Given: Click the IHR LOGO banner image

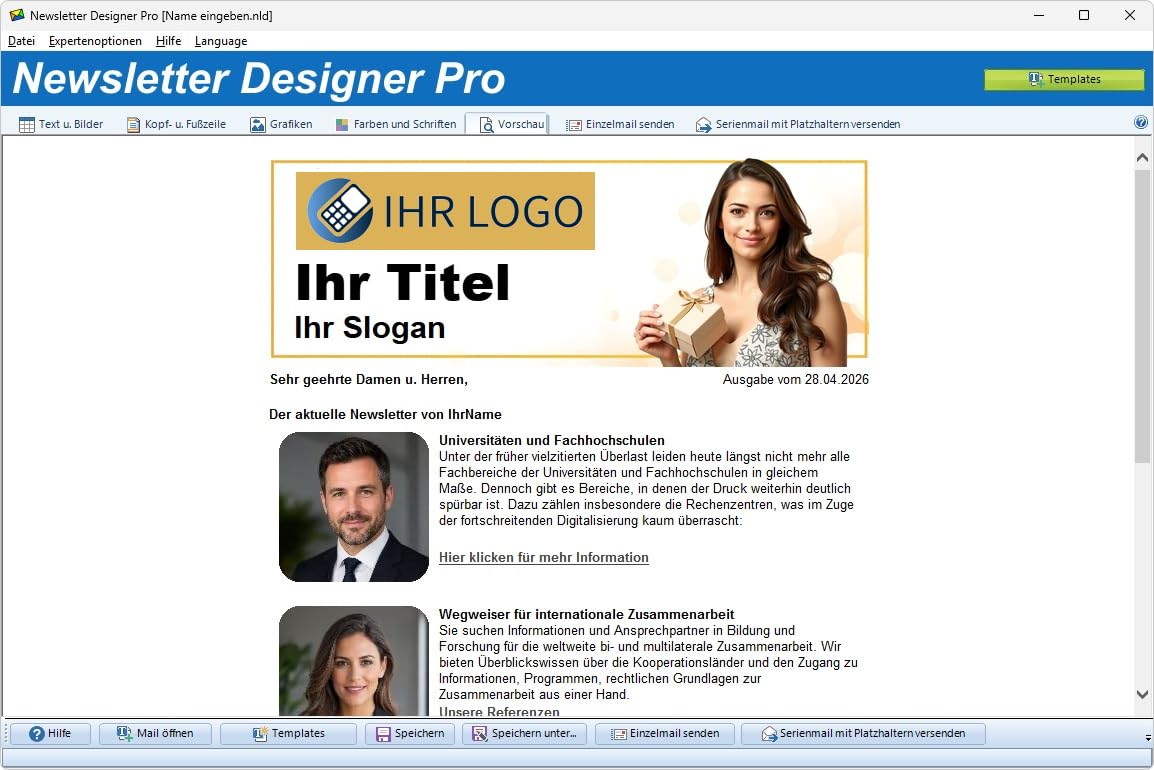Looking at the screenshot, I should (445, 211).
